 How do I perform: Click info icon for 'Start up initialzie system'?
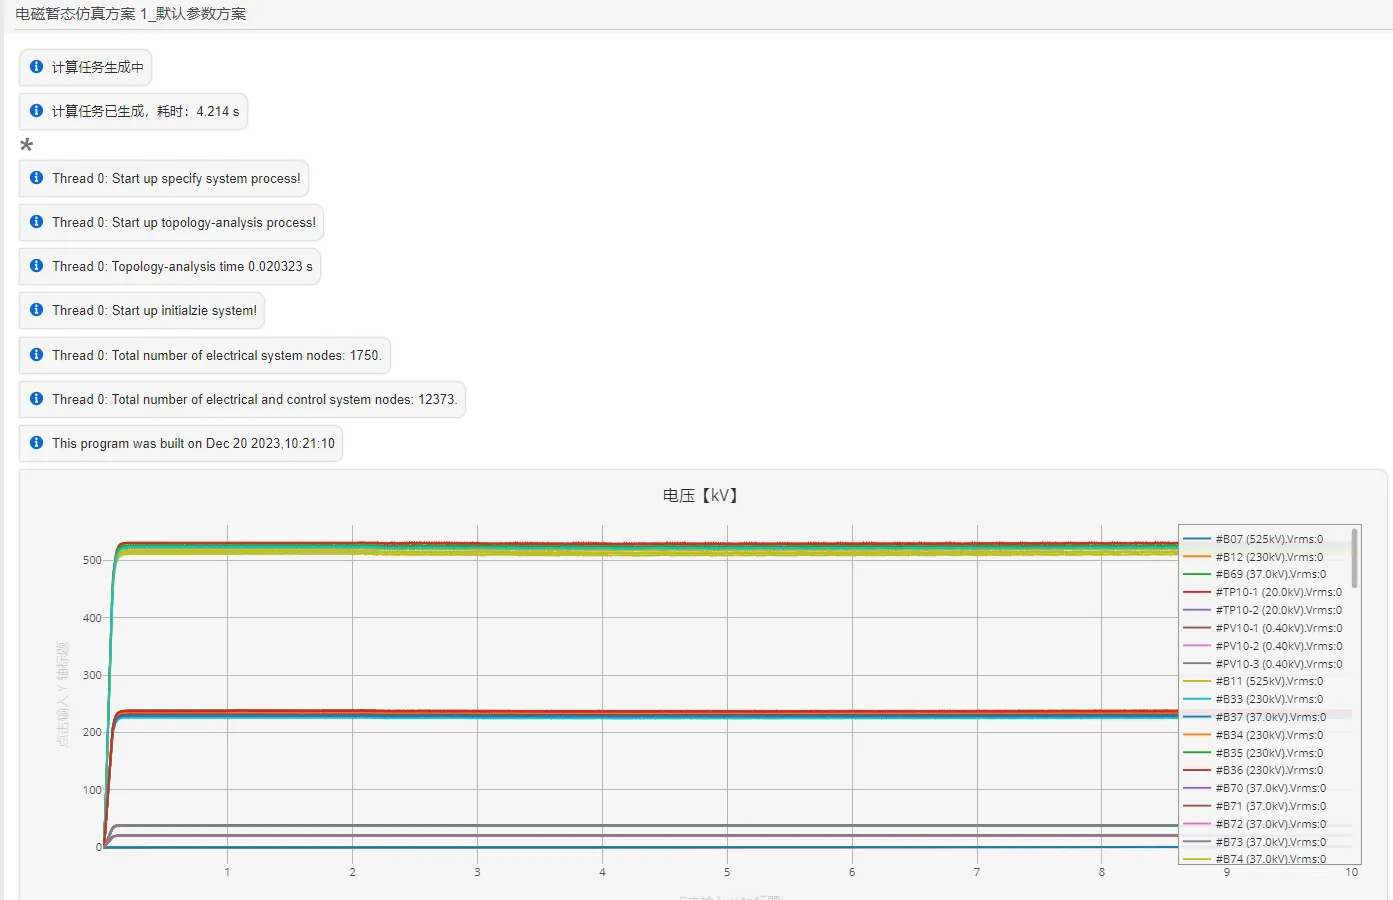coord(37,310)
